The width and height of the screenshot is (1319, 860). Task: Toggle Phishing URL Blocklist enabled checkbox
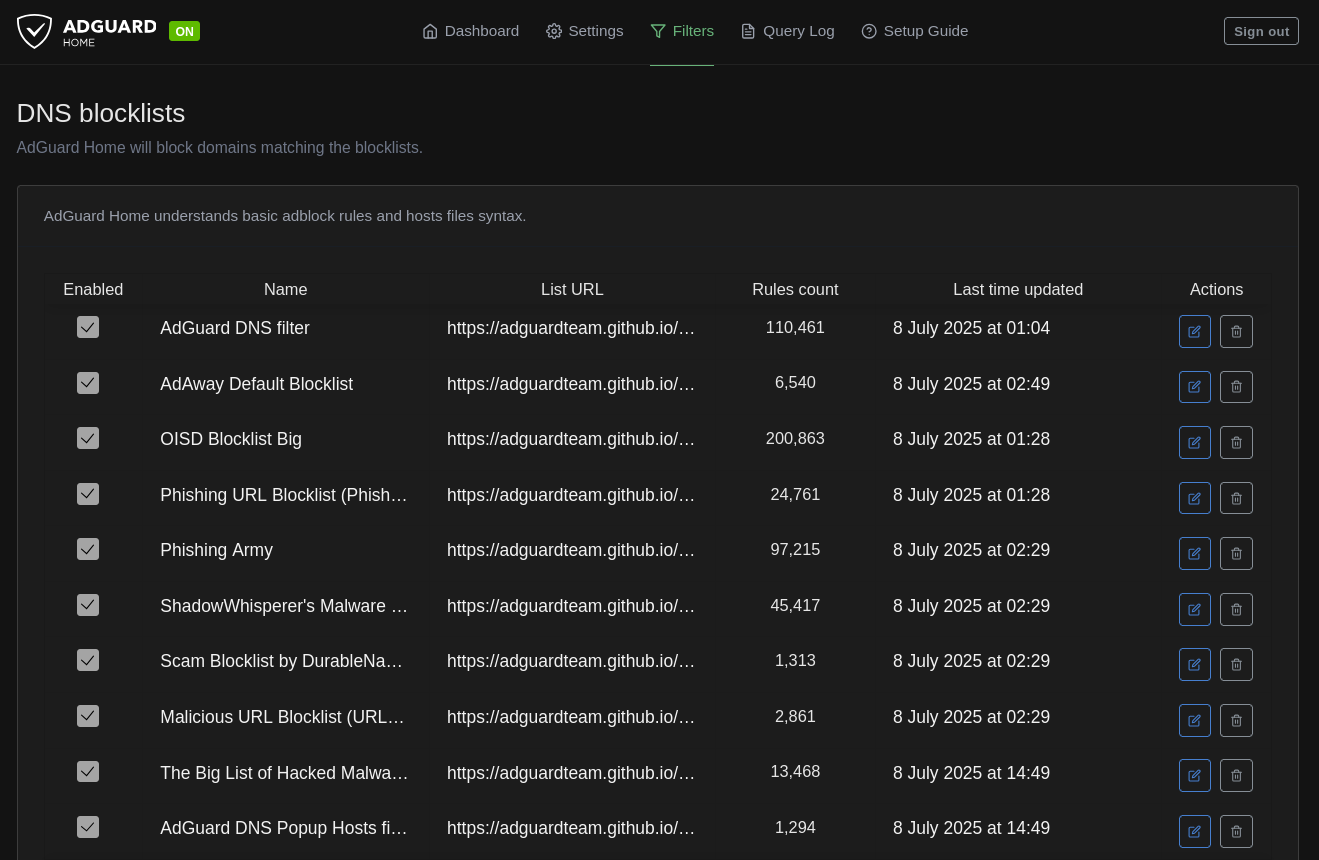point(88,494)
